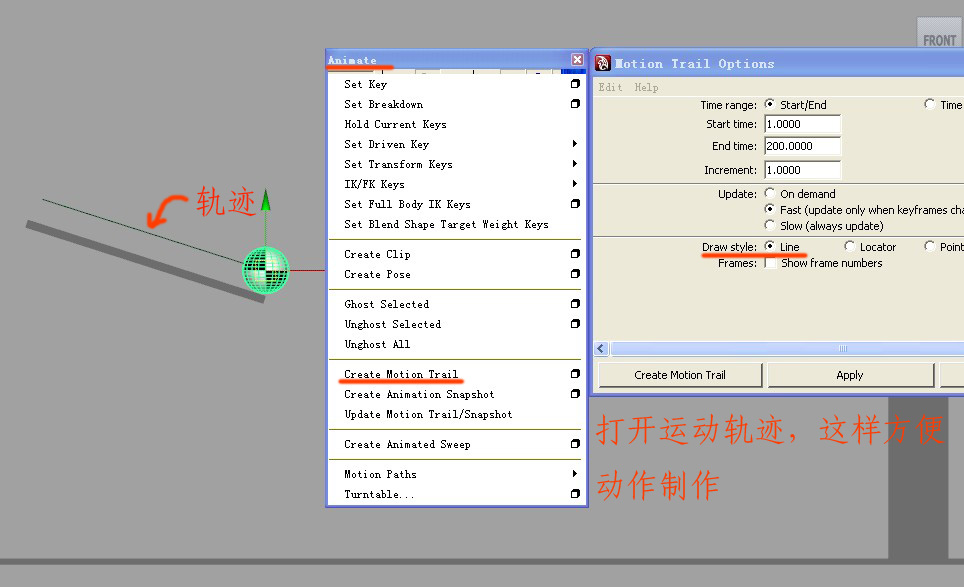Choose Slow (always update) option
The width and height of the screenshot is (964, 587).
tap(769, 225)
